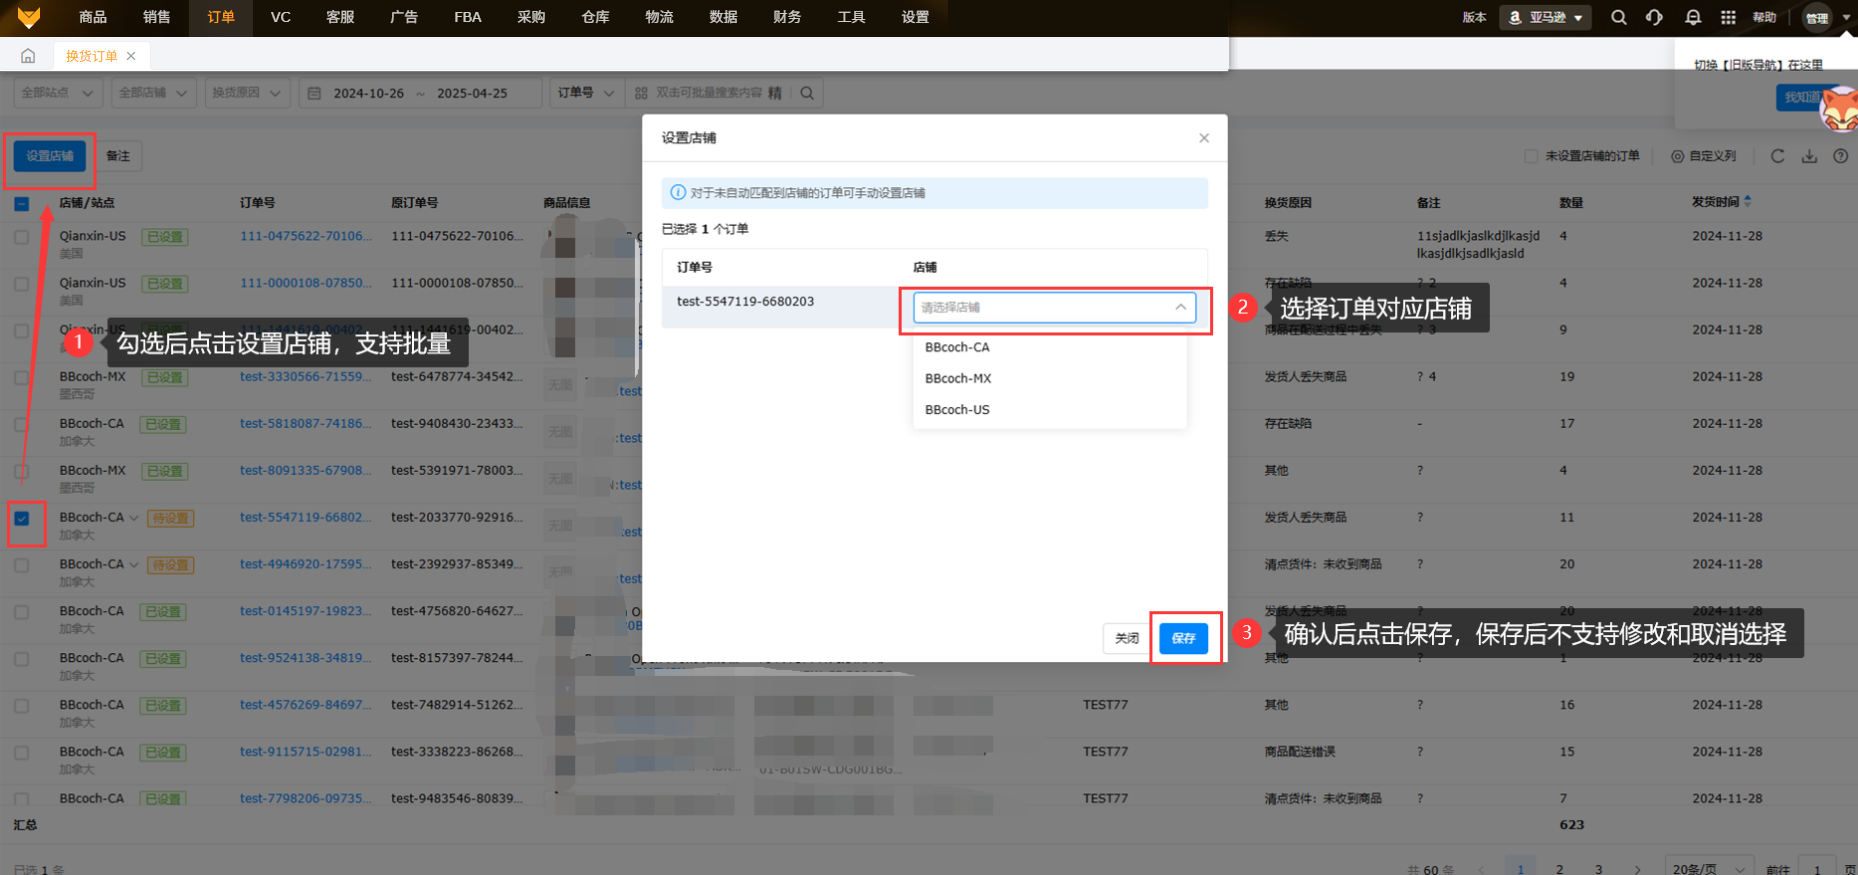
Task: Expand BBcoch-CA chevron in test-4946920 row
Action: tap(134, 565)
